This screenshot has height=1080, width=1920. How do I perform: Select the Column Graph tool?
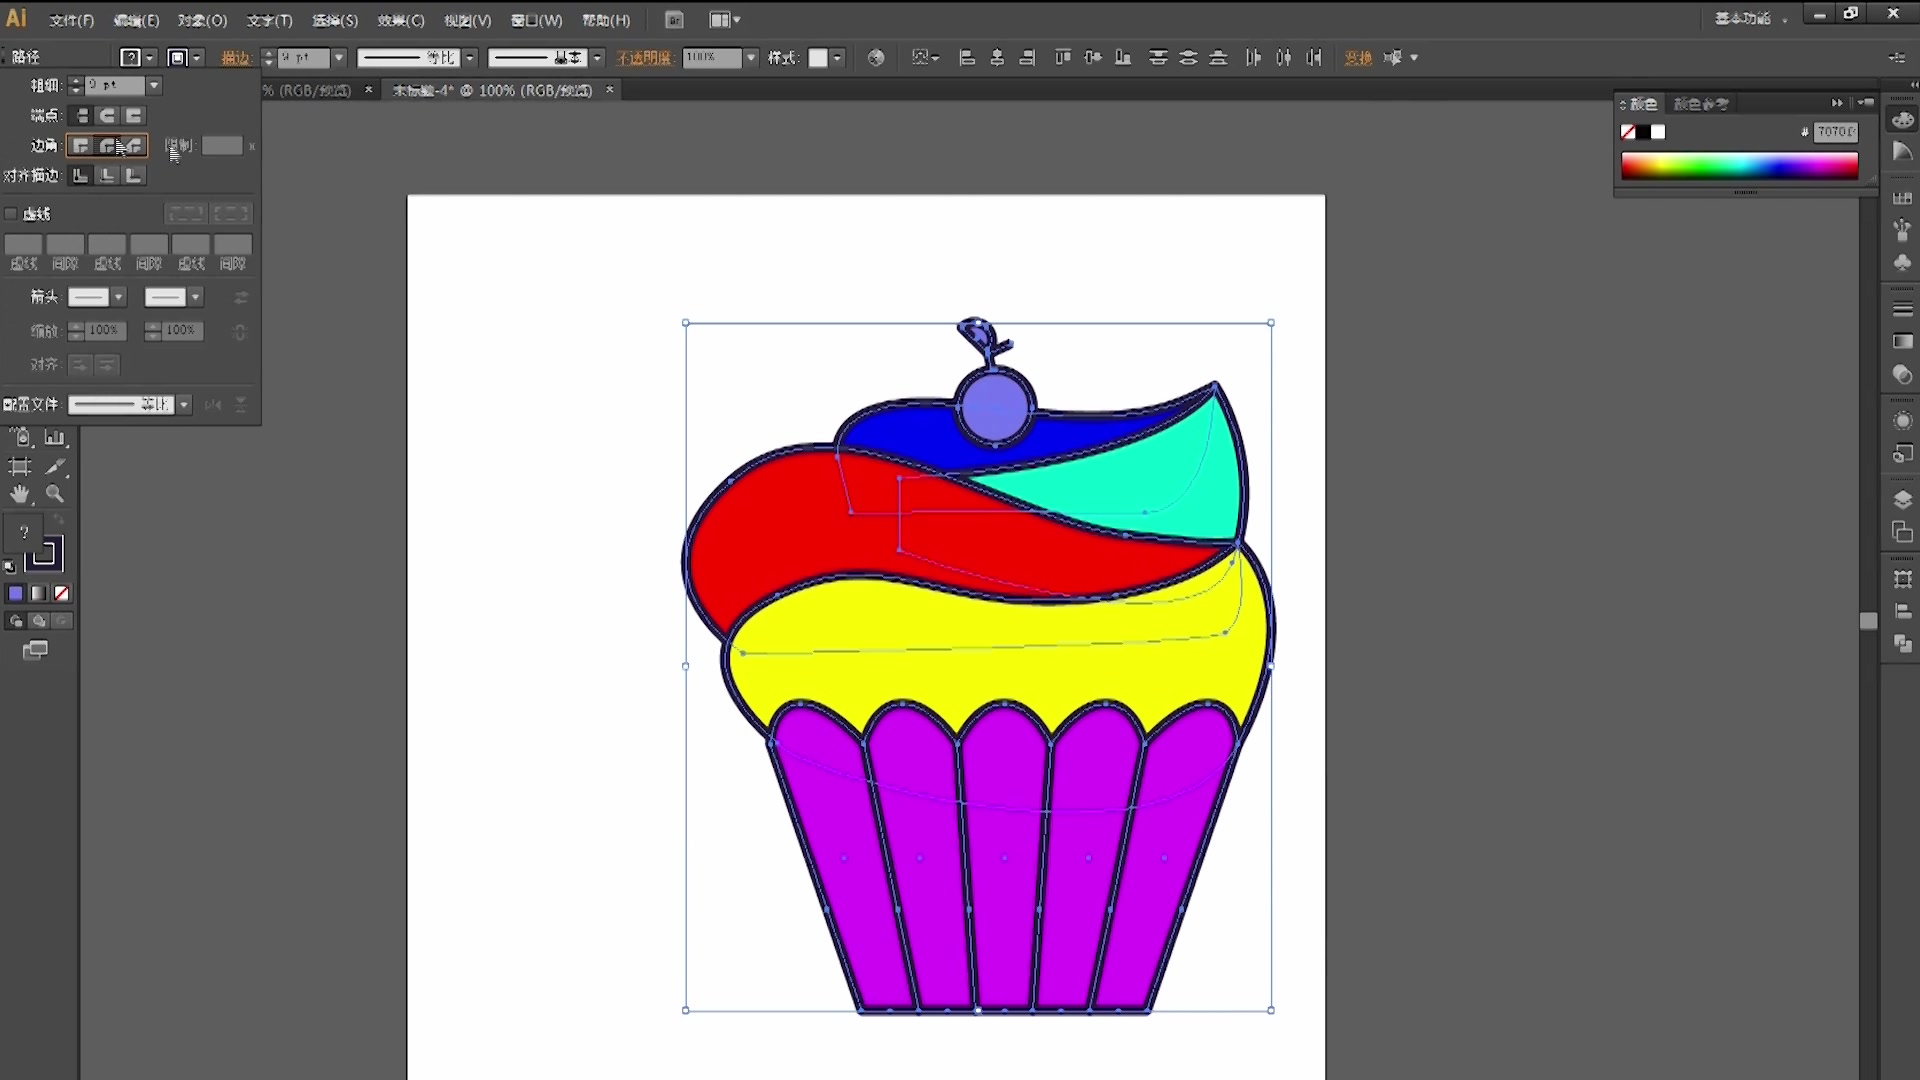(x=55, y=438)
